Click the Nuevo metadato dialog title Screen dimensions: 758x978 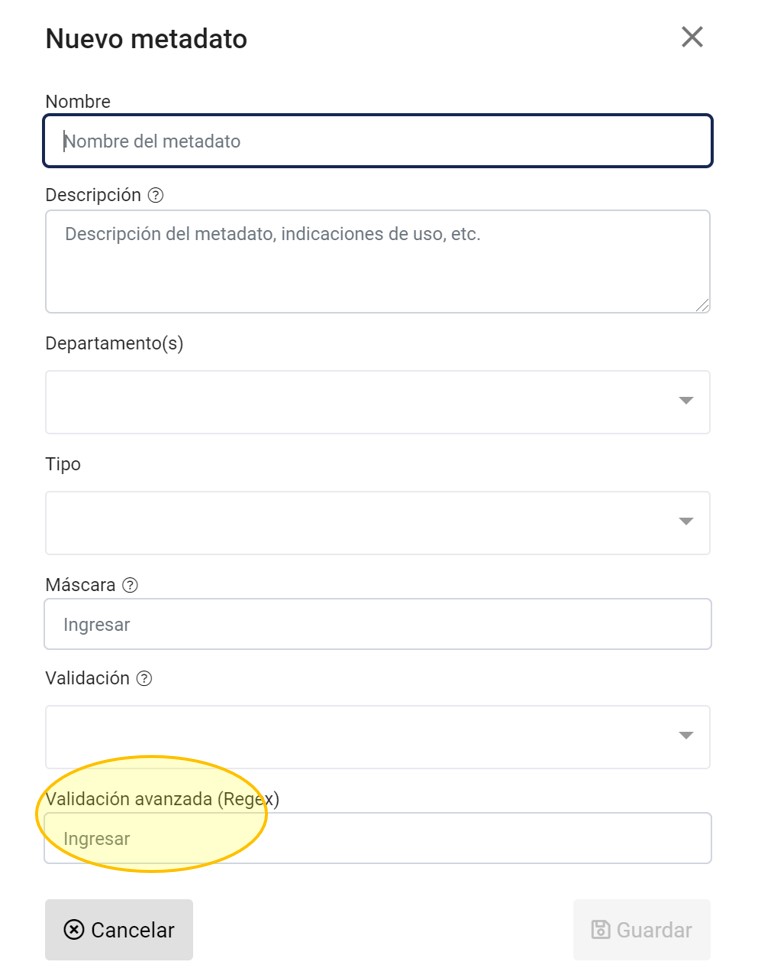[x=146, y=38]
